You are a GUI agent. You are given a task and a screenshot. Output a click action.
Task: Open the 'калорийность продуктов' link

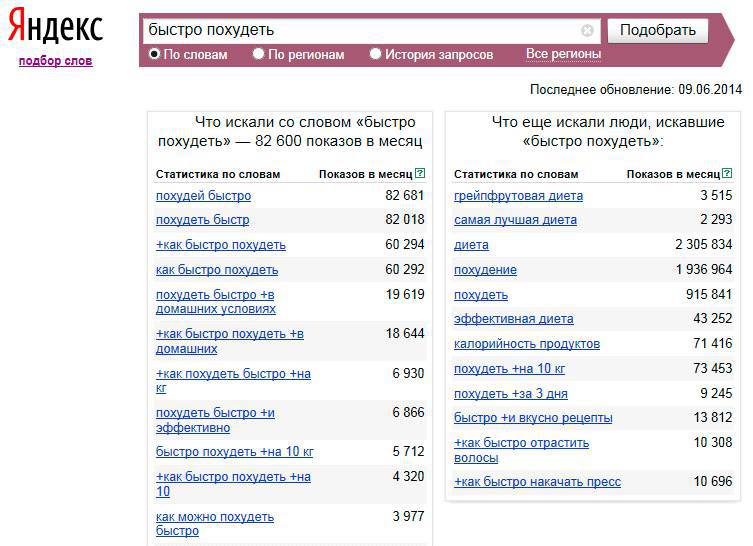click(x=527, y=344)
